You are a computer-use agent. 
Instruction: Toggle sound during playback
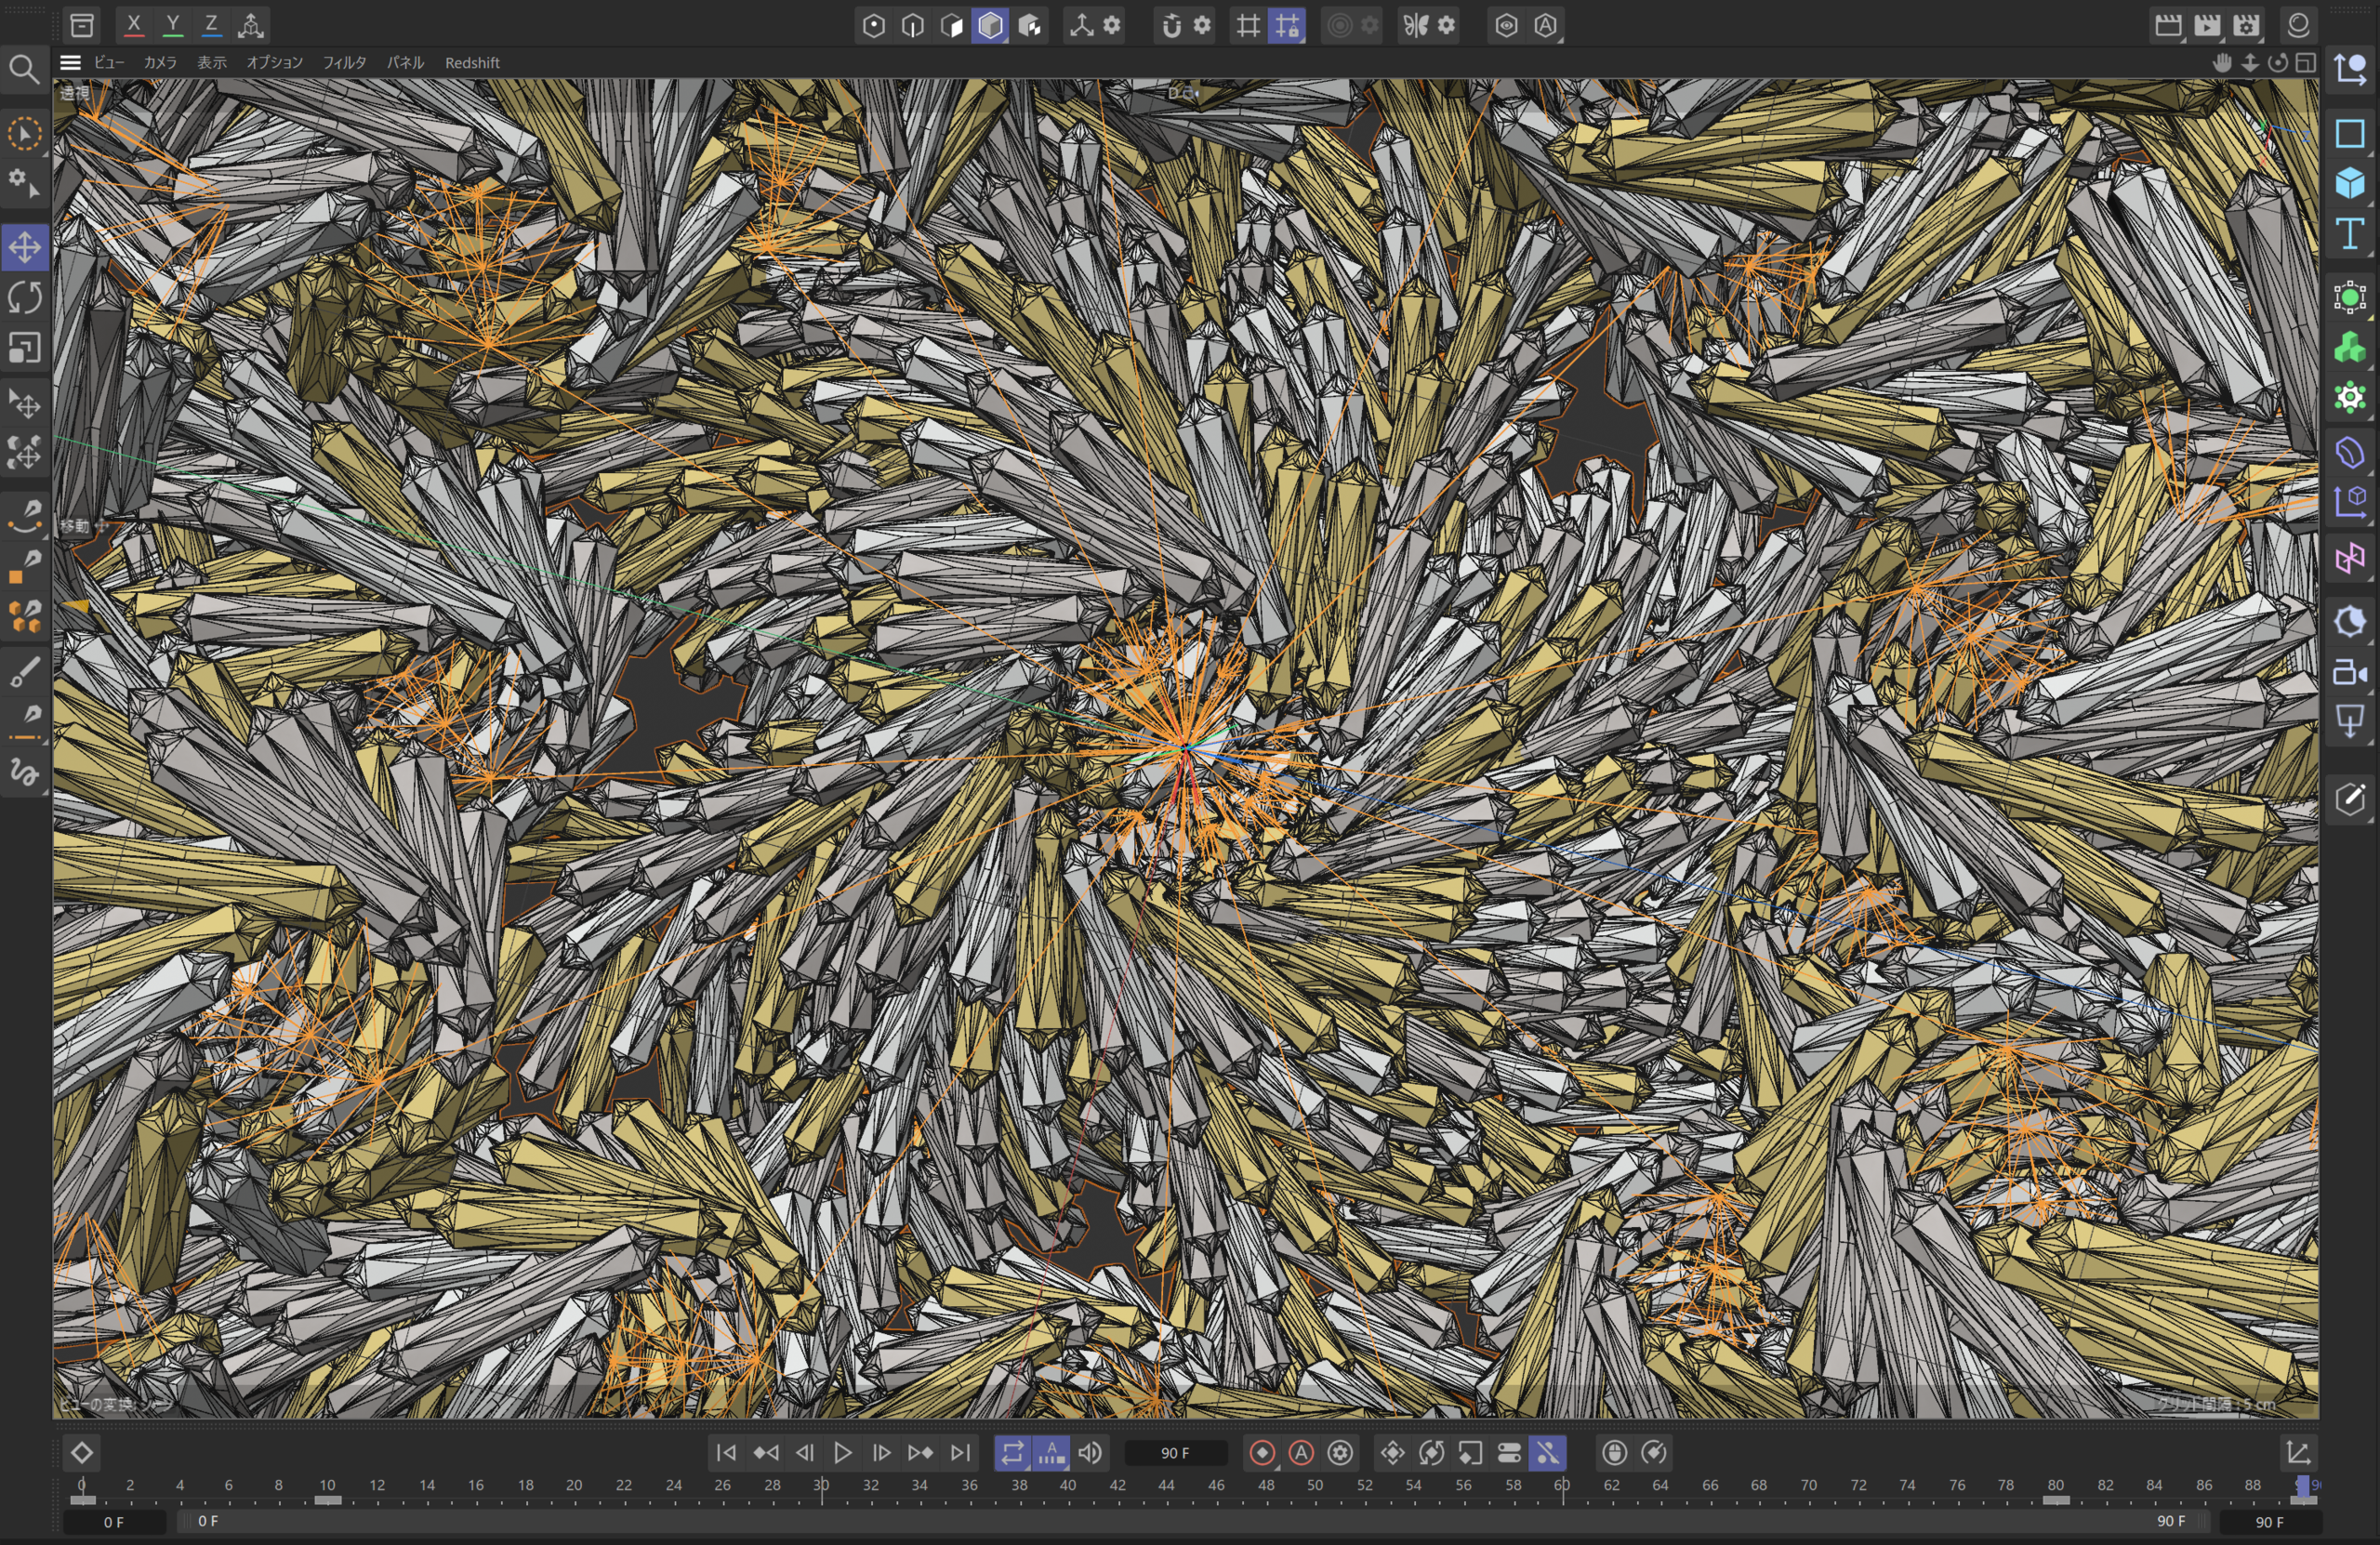click(1090, 1453)
